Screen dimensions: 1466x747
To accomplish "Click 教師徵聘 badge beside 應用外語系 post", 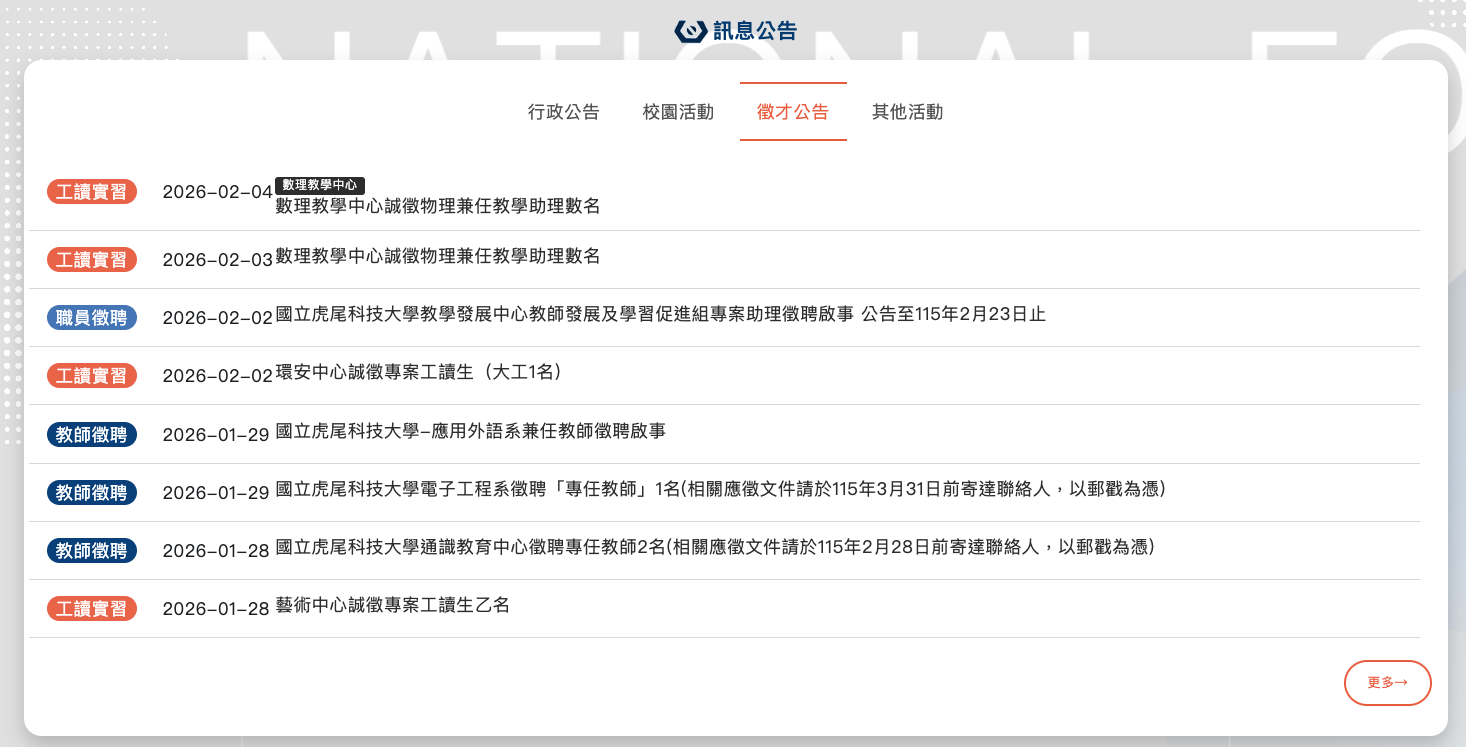I will tap(92, 434).
